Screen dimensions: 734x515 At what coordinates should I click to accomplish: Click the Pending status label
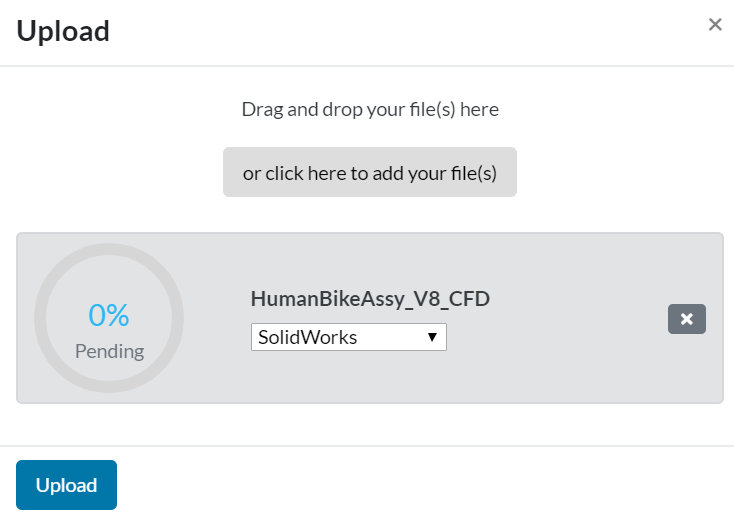(x=109, y=351)
